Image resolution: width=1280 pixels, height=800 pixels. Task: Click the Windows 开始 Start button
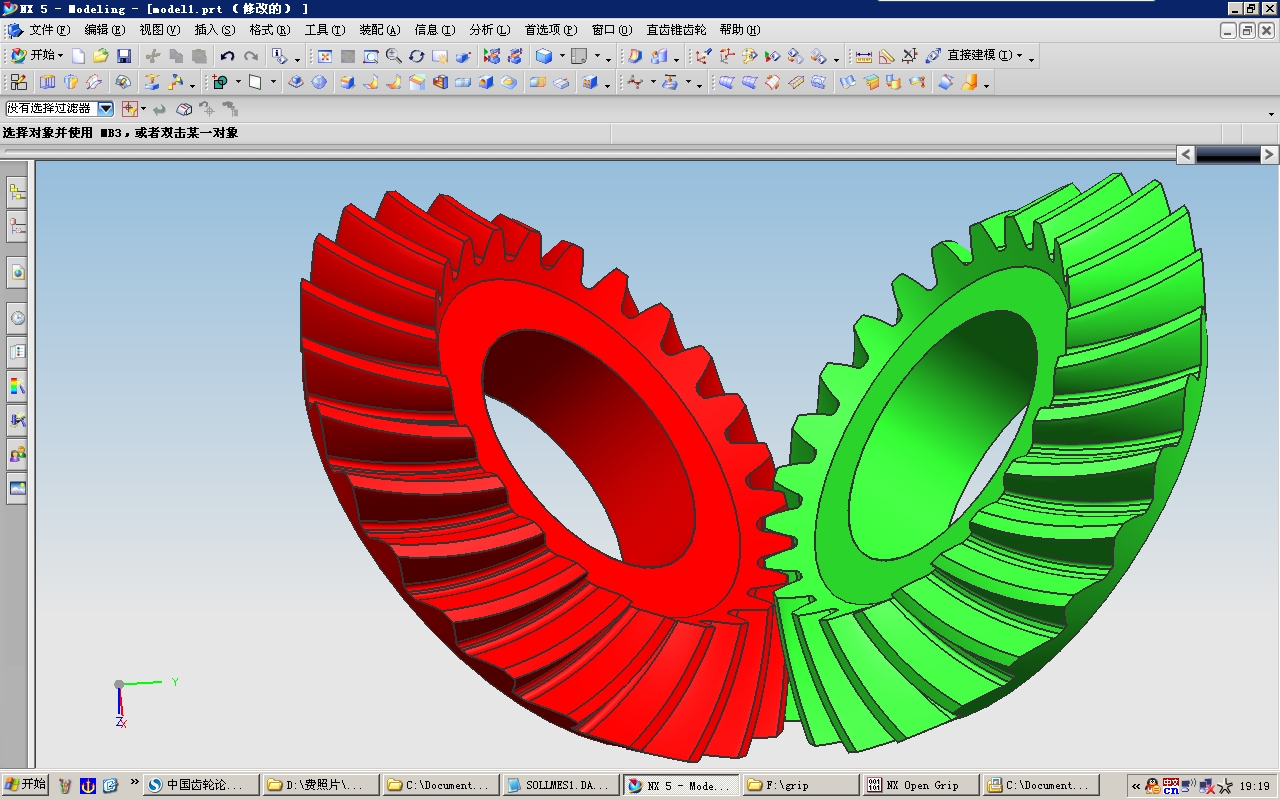coord(25,784)
